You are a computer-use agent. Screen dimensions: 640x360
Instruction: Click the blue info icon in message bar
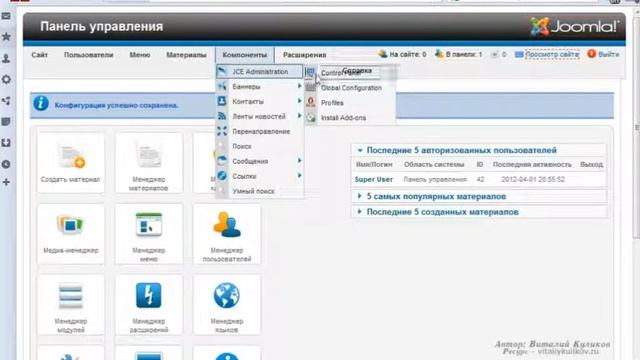41,104
